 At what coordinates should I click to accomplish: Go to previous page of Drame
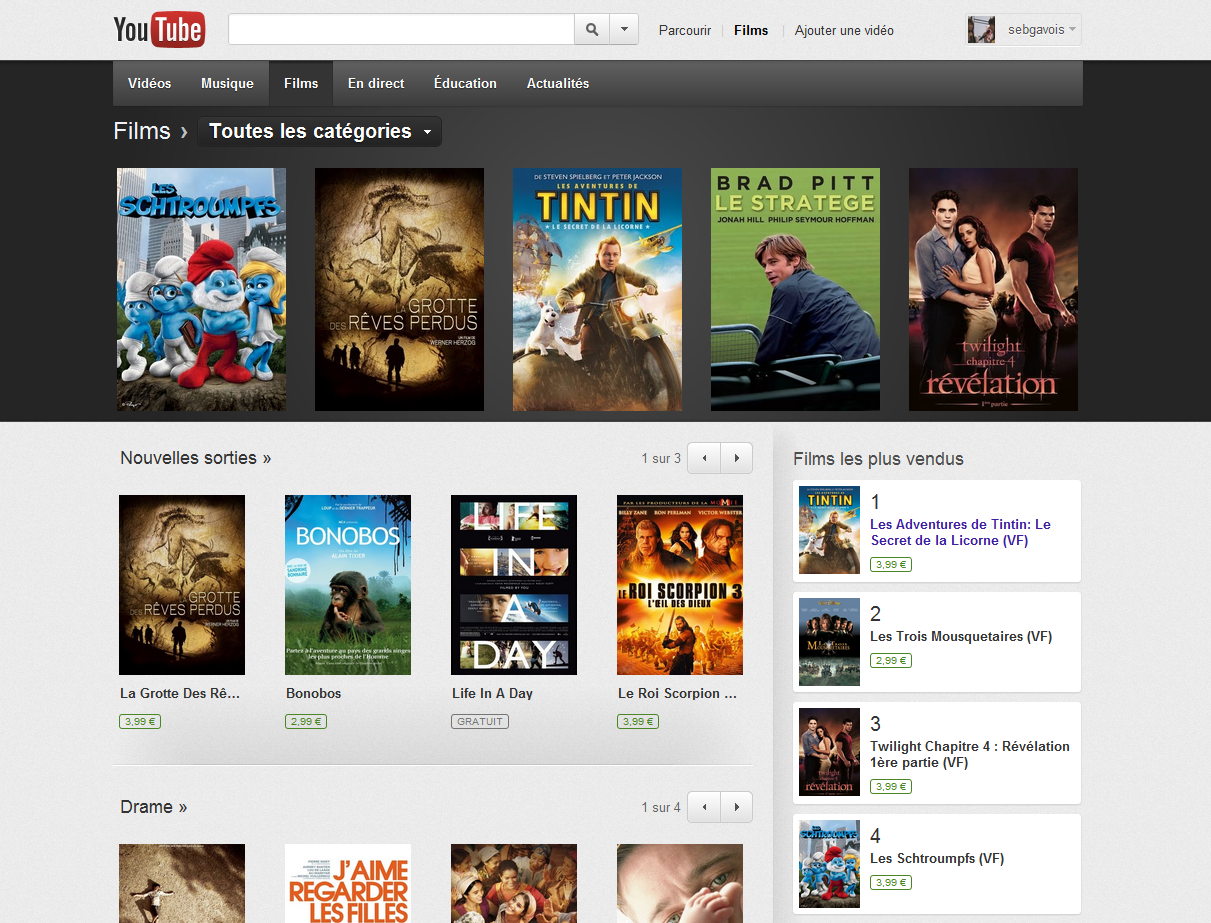(704, 807)
